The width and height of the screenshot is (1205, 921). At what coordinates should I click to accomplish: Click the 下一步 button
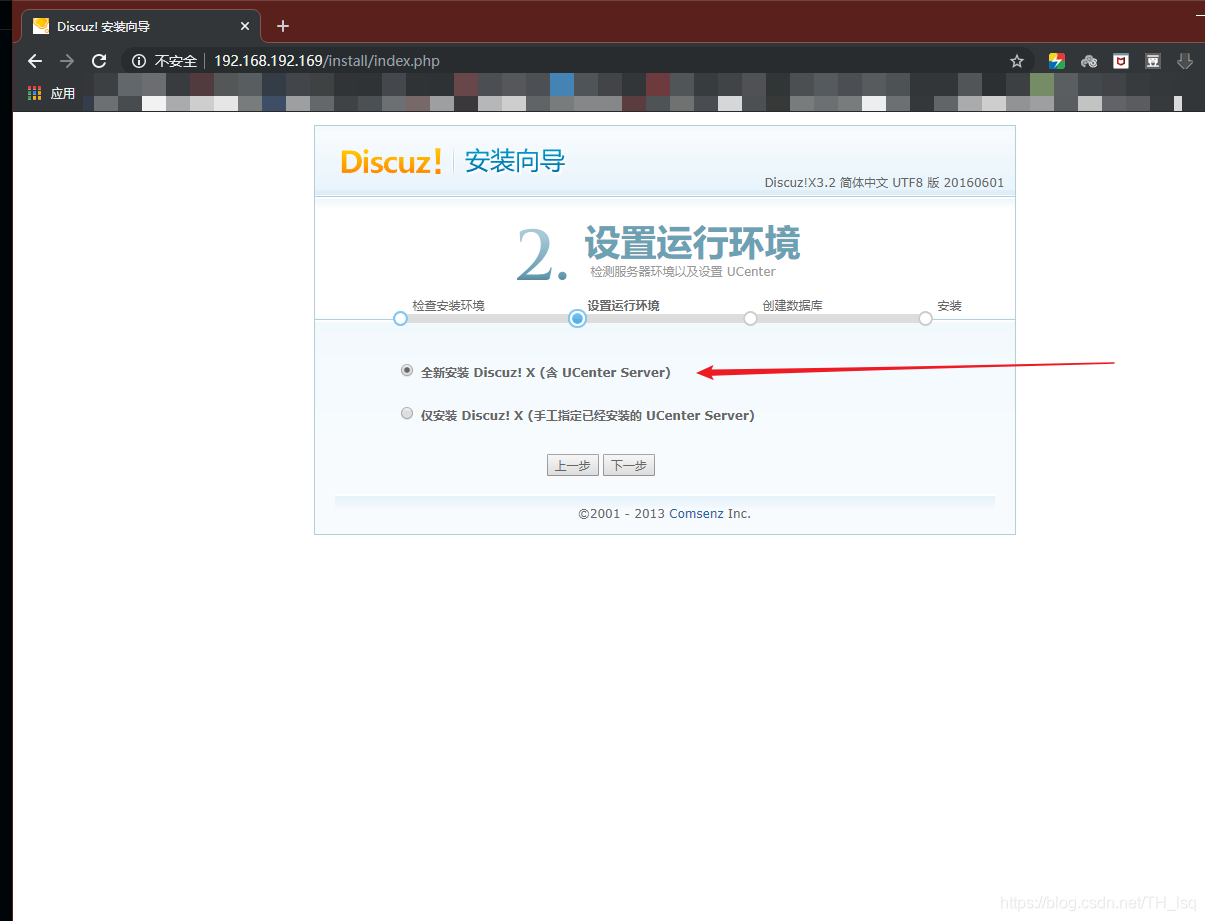tap(629, 465)
